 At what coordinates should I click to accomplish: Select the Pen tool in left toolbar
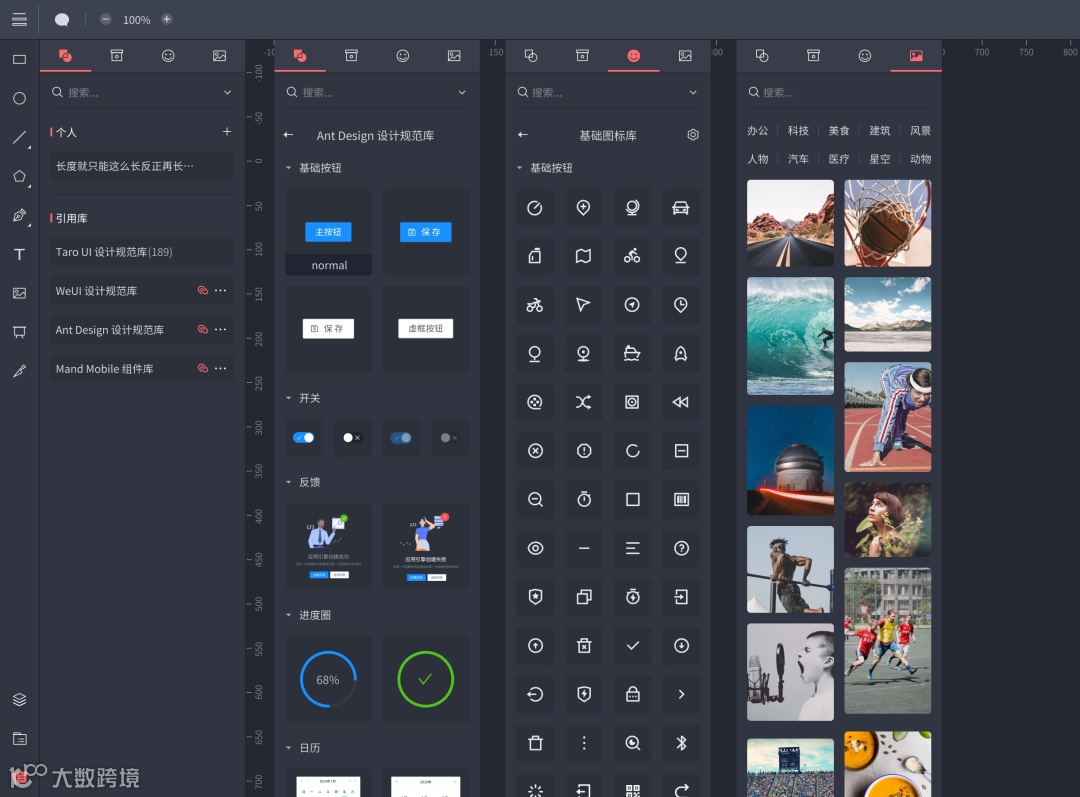[x=20, y=216]
